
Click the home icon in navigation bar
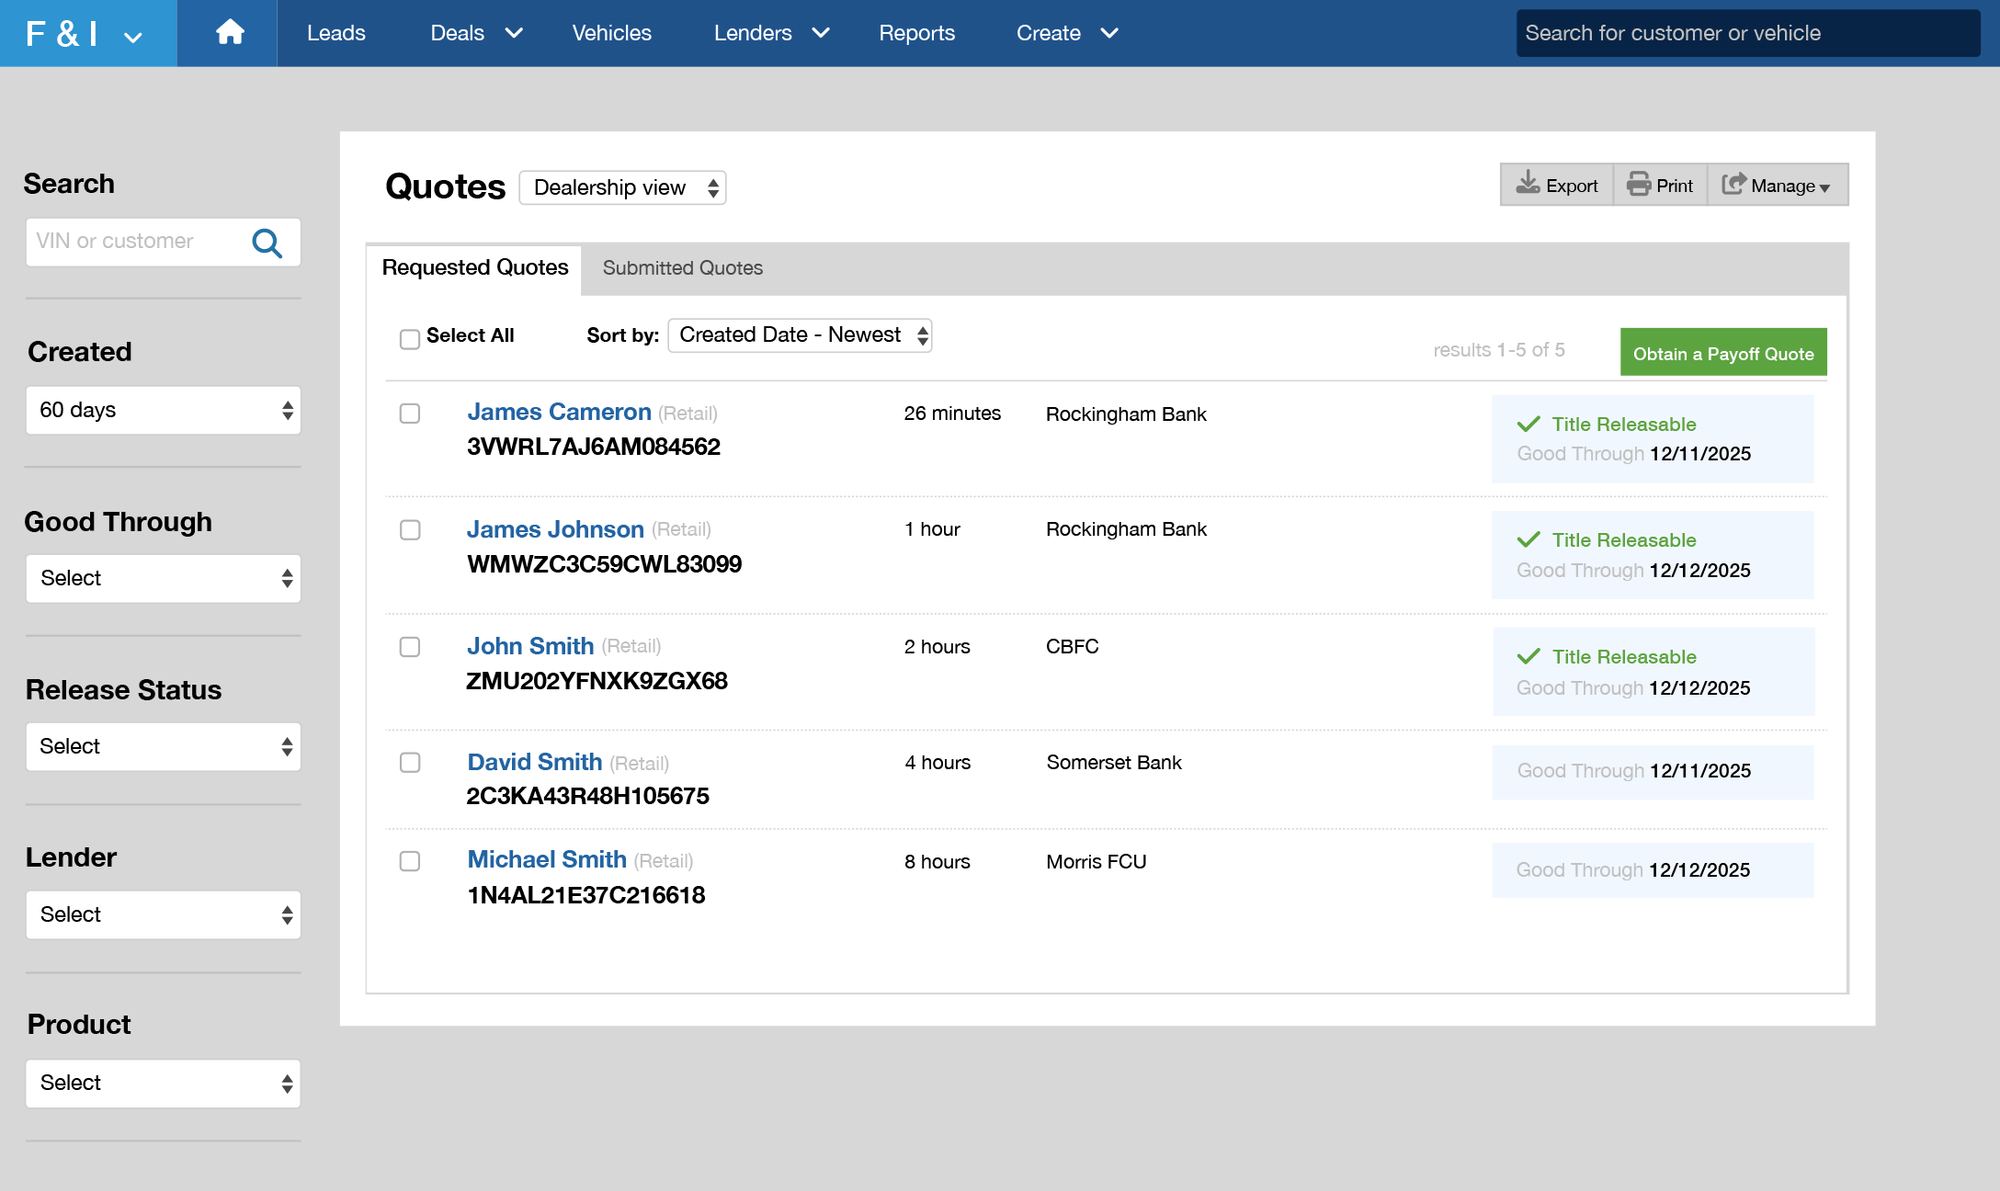coord(229,33)
